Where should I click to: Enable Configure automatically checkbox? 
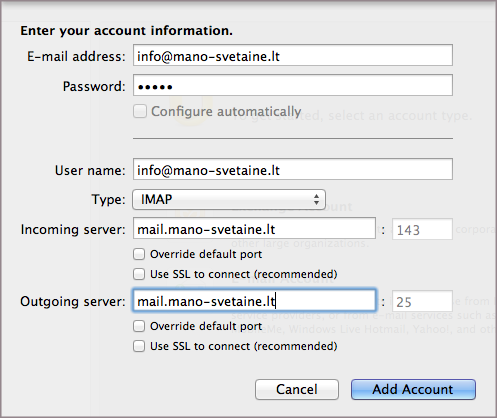tap(140, 111)
